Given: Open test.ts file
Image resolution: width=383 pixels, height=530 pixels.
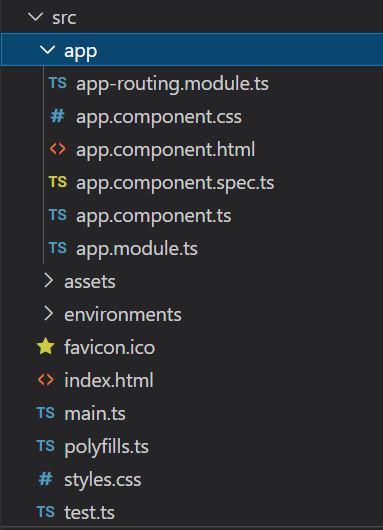Looking at the screenshot, I should click(90, 513).
